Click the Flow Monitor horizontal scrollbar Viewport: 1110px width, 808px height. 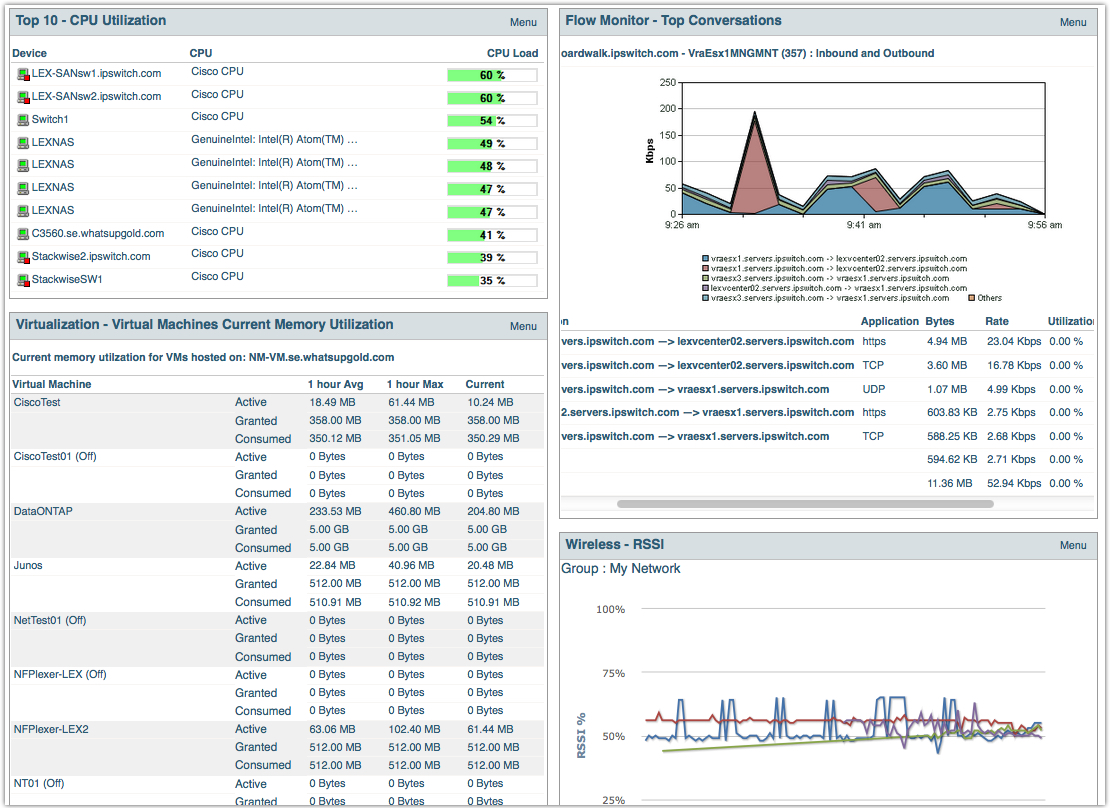coord(805,504)
